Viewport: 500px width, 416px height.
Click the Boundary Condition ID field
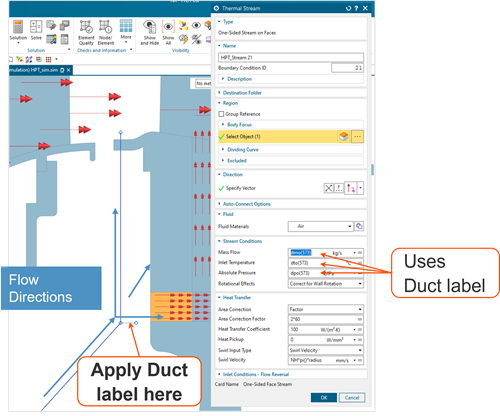(347, 68)
